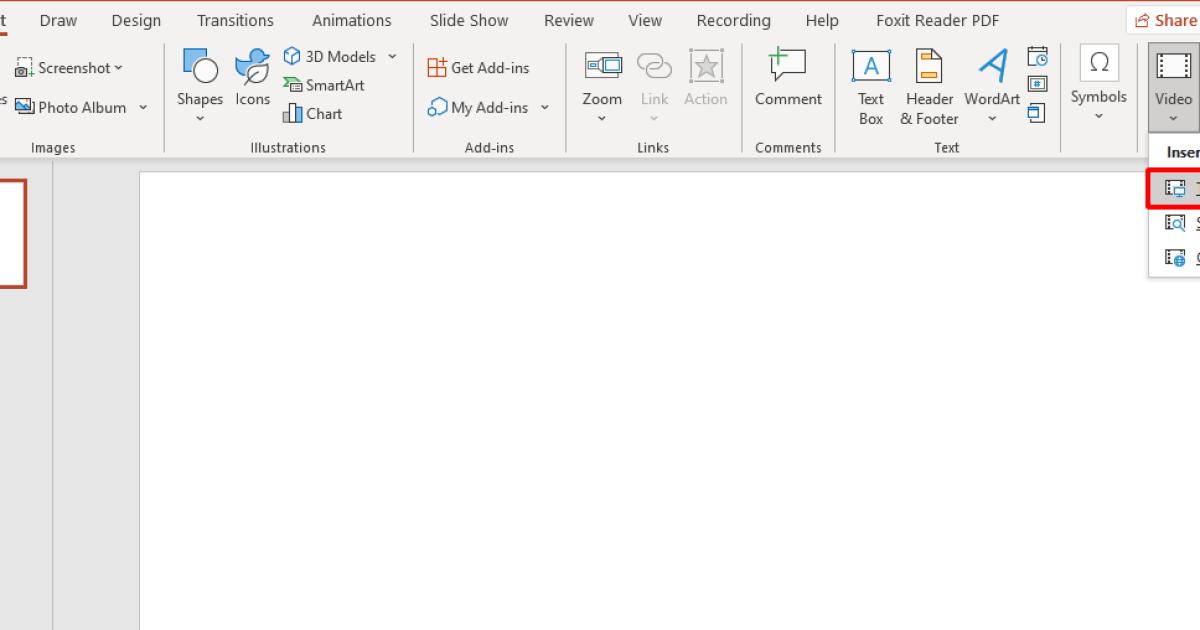Expand the 3D Models dropdown arrow
1200x630 pixels.
point(392,57)
